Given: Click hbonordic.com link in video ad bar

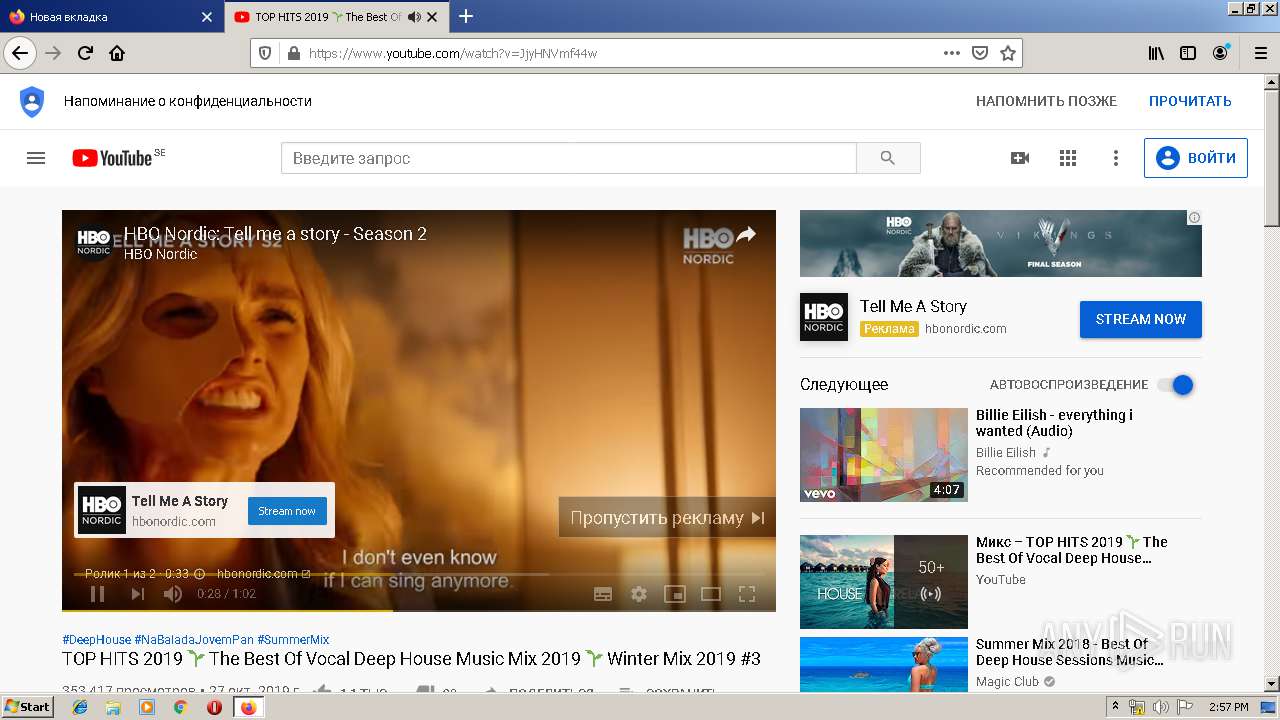Looking at the screenshot, I should coord(264,574).
